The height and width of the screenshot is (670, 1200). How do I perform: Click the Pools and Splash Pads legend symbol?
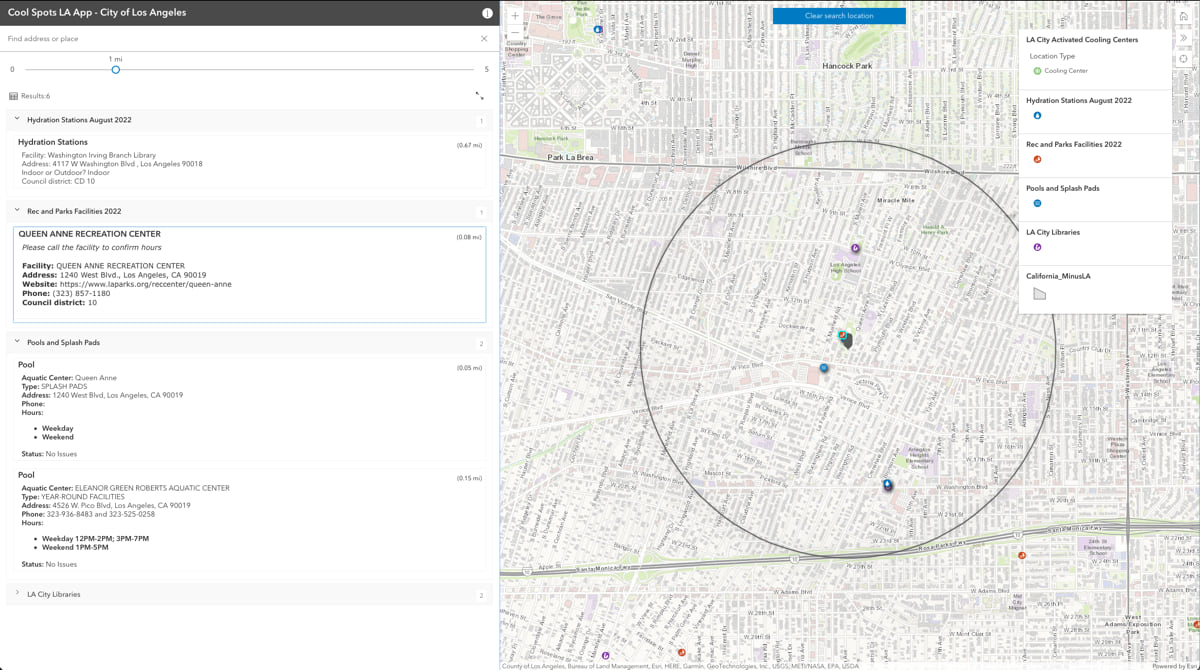pos(1037,203)
